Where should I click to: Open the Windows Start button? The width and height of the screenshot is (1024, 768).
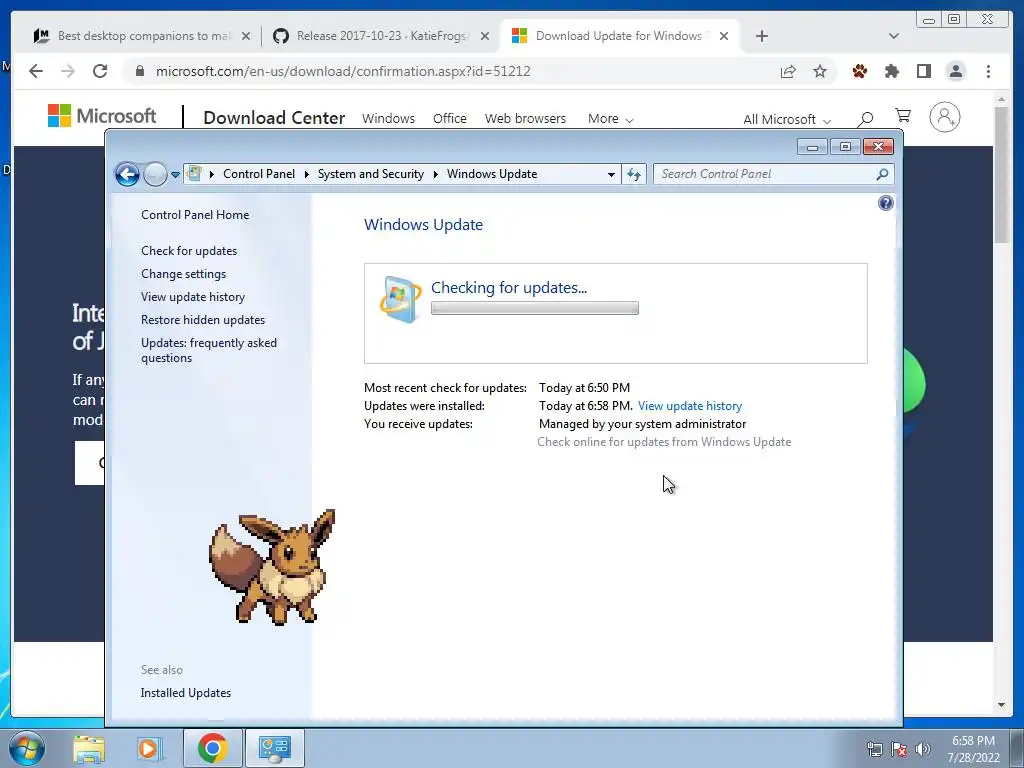(x=26, y=748)
